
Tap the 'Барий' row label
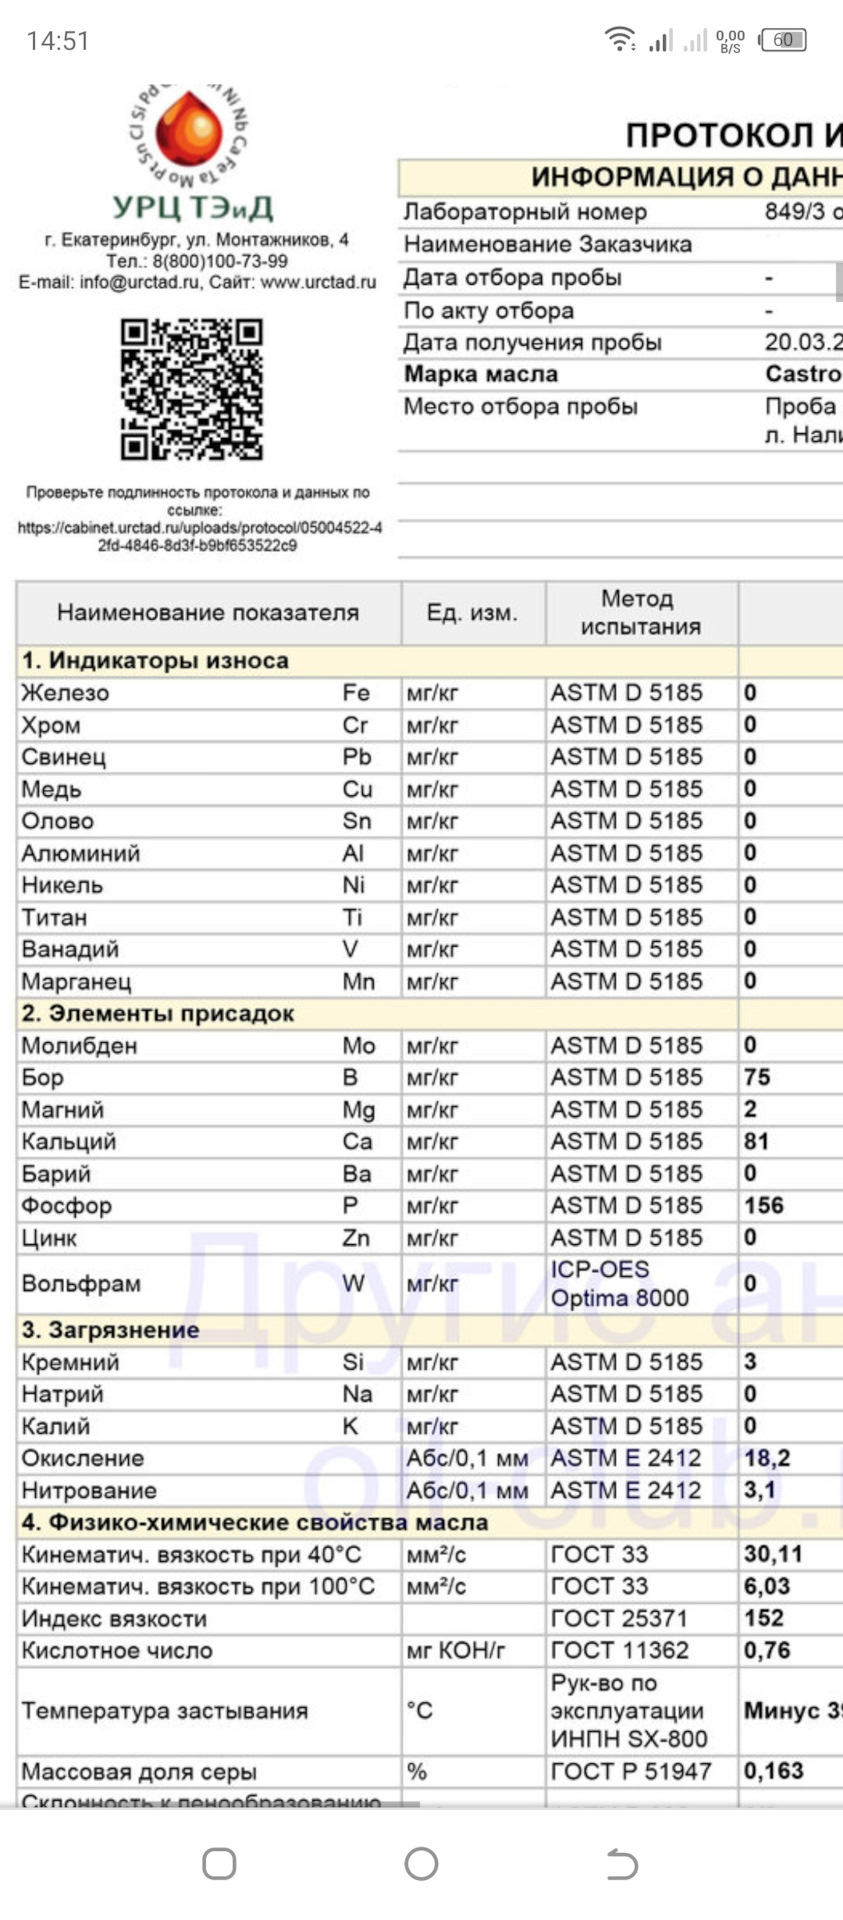click(x=56, y=1174)
